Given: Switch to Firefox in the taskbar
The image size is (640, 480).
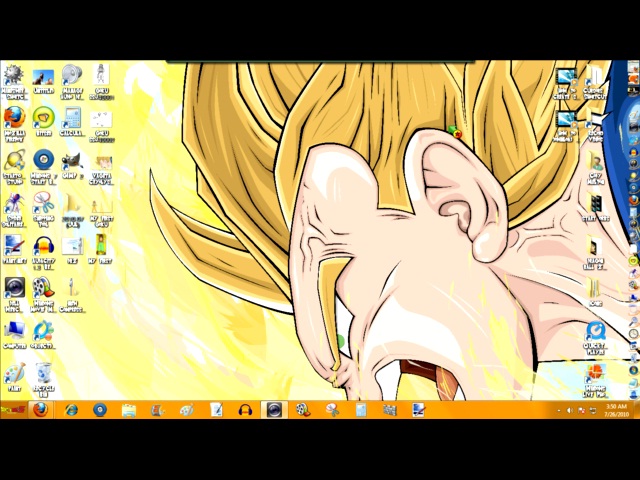Looking at the screenshot, I should (x=40, y=409).
